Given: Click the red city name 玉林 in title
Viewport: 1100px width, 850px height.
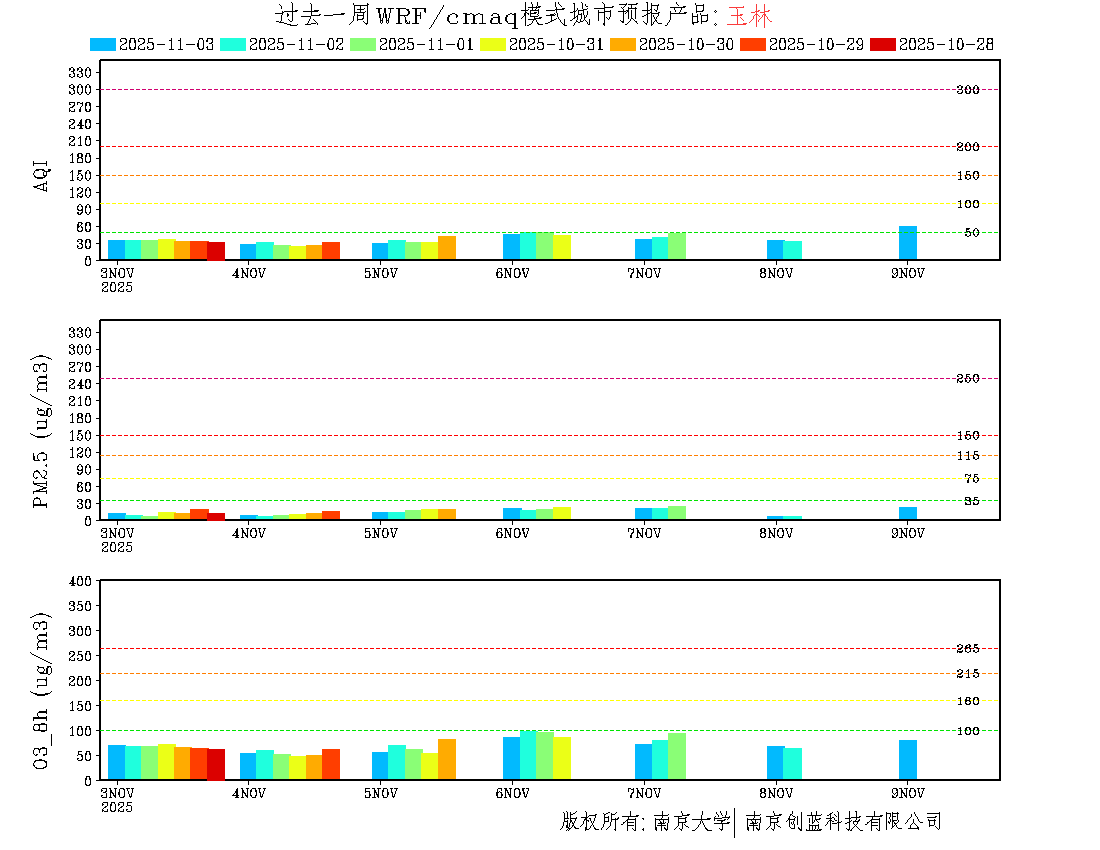Looking at the screenshot, I should pyautogui.click(x=749, y=16).
